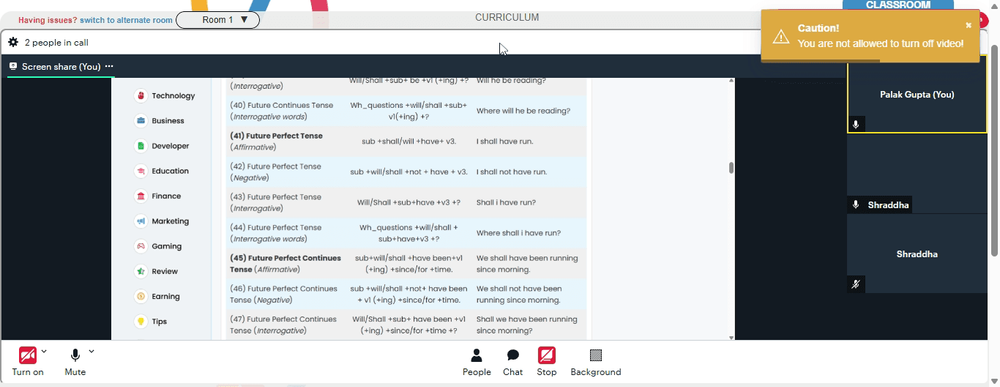Image resolution: width=1000 pixels, height=387 pixels.
Task: Click the Tips lightbulb icon
Action: pos(140,321)
